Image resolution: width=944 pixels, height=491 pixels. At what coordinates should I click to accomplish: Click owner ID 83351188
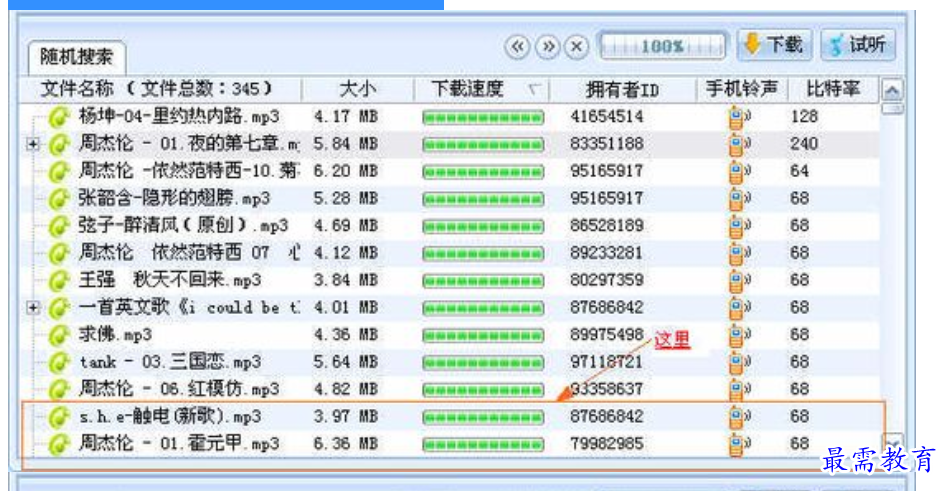(607, 144)
